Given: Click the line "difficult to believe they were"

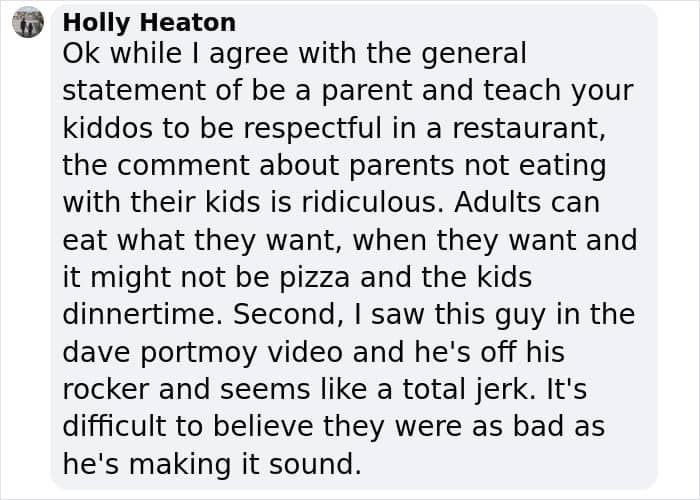Looking at the screenshot, I should pos(263,427).
